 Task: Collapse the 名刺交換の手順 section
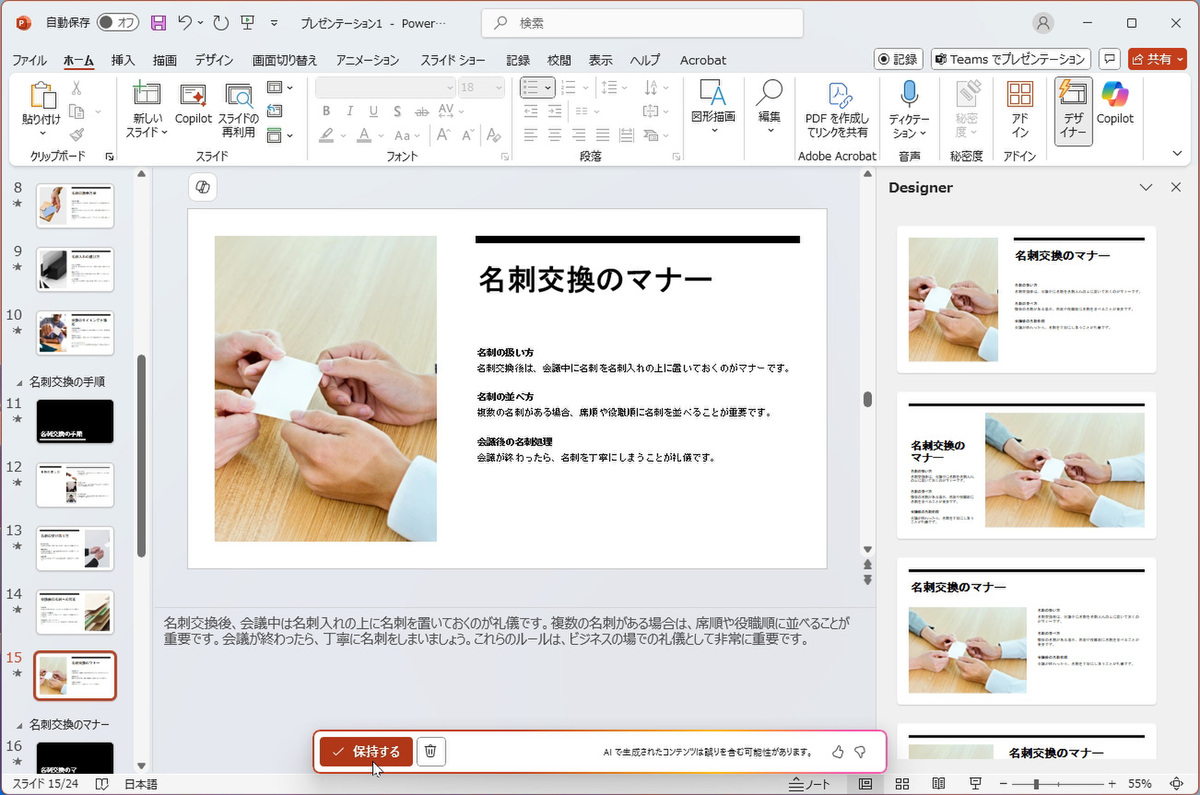click(20, 382)
